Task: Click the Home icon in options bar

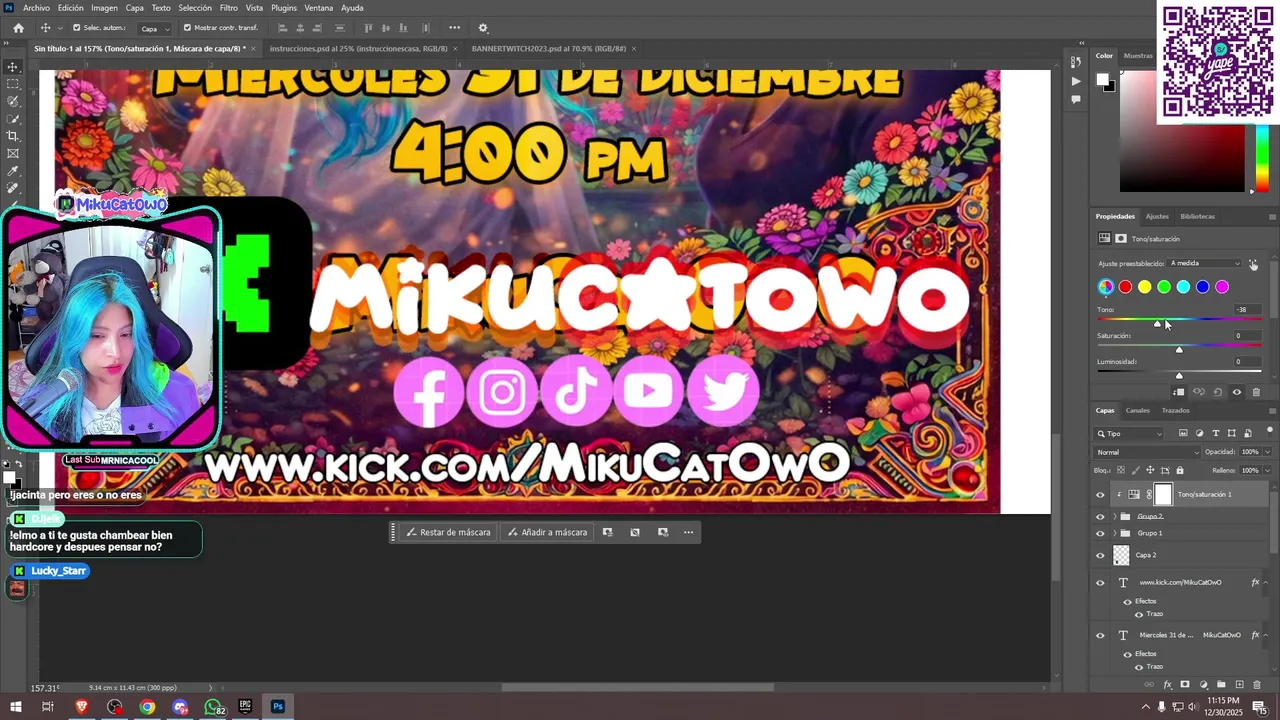Action: [x=18, y=28]
